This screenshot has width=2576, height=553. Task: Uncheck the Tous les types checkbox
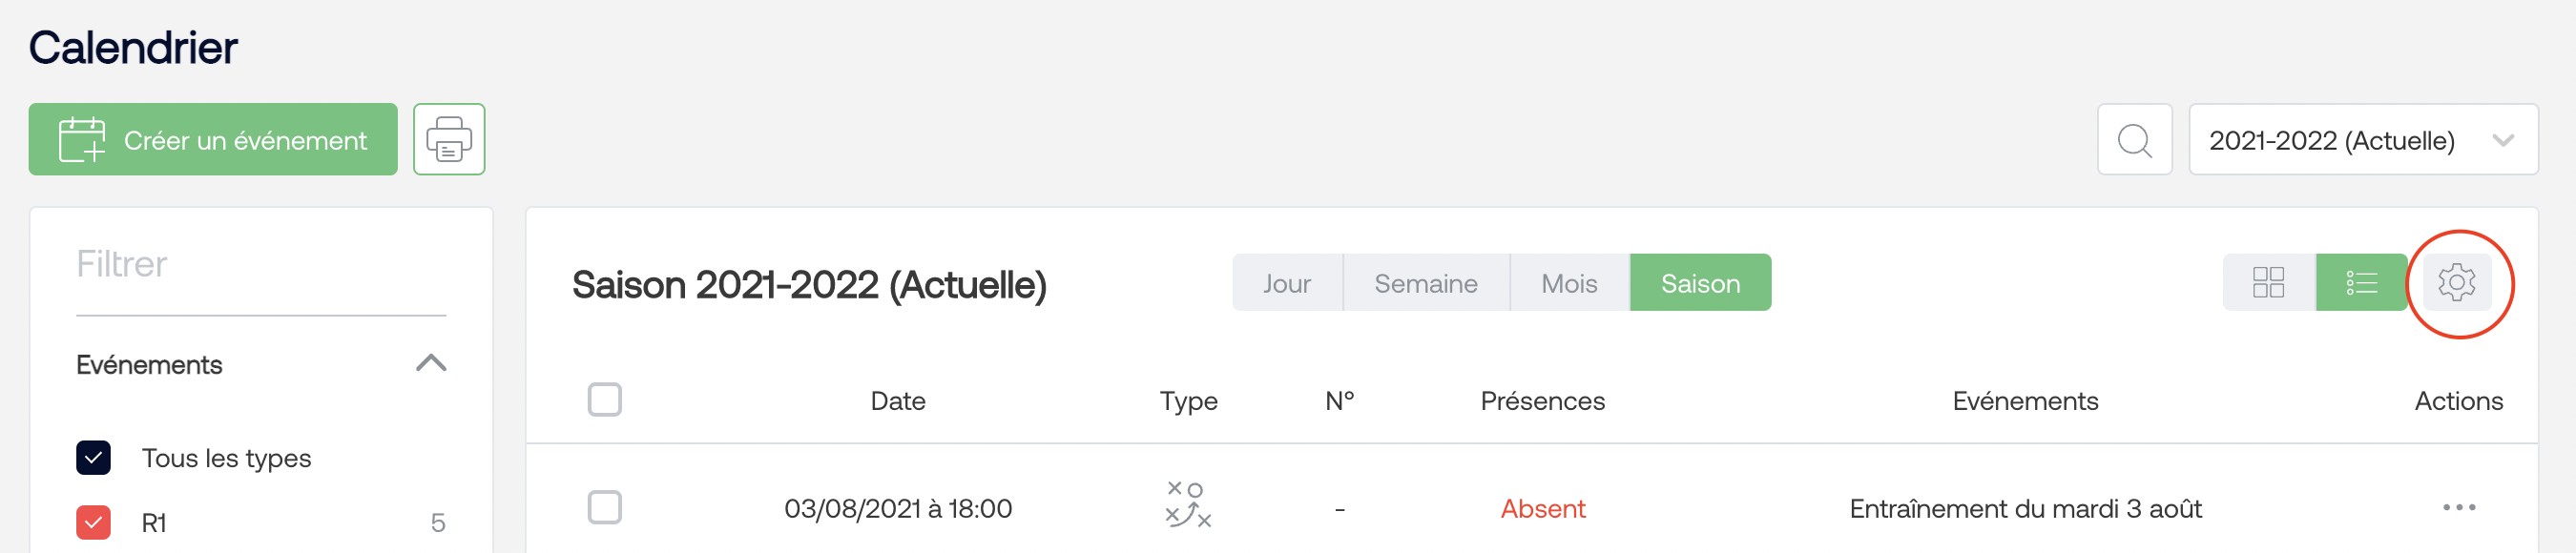click(x=93, y=458)
